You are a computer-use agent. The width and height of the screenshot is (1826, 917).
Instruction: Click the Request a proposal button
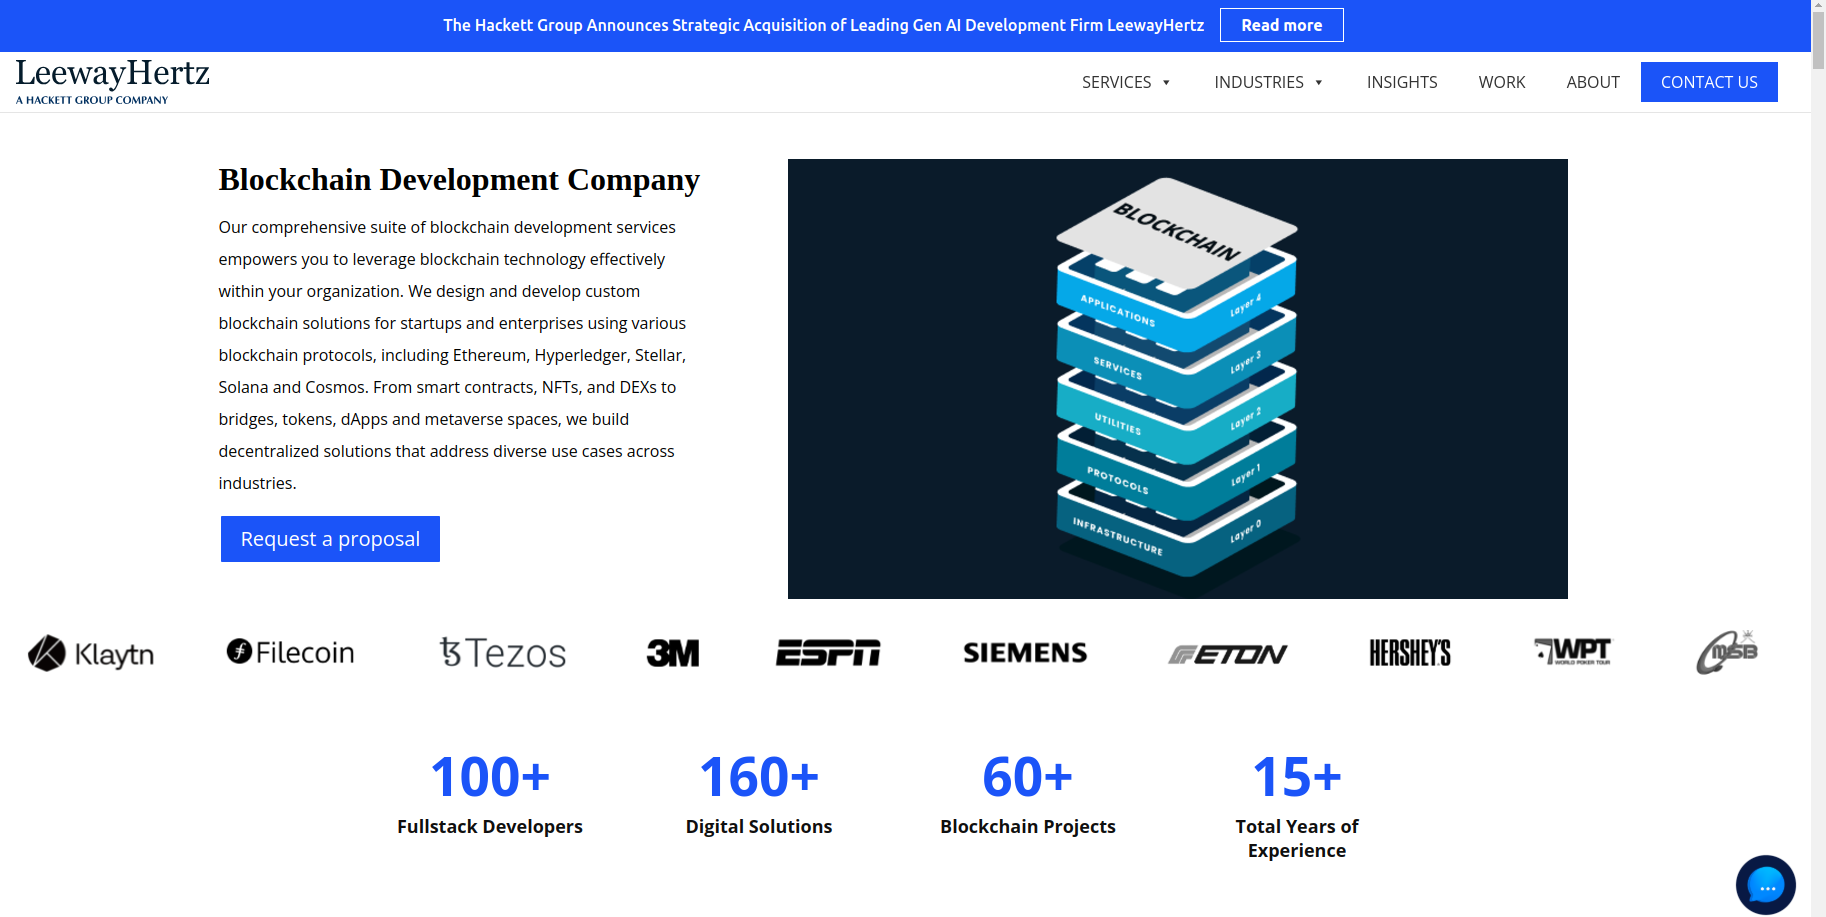330,539
